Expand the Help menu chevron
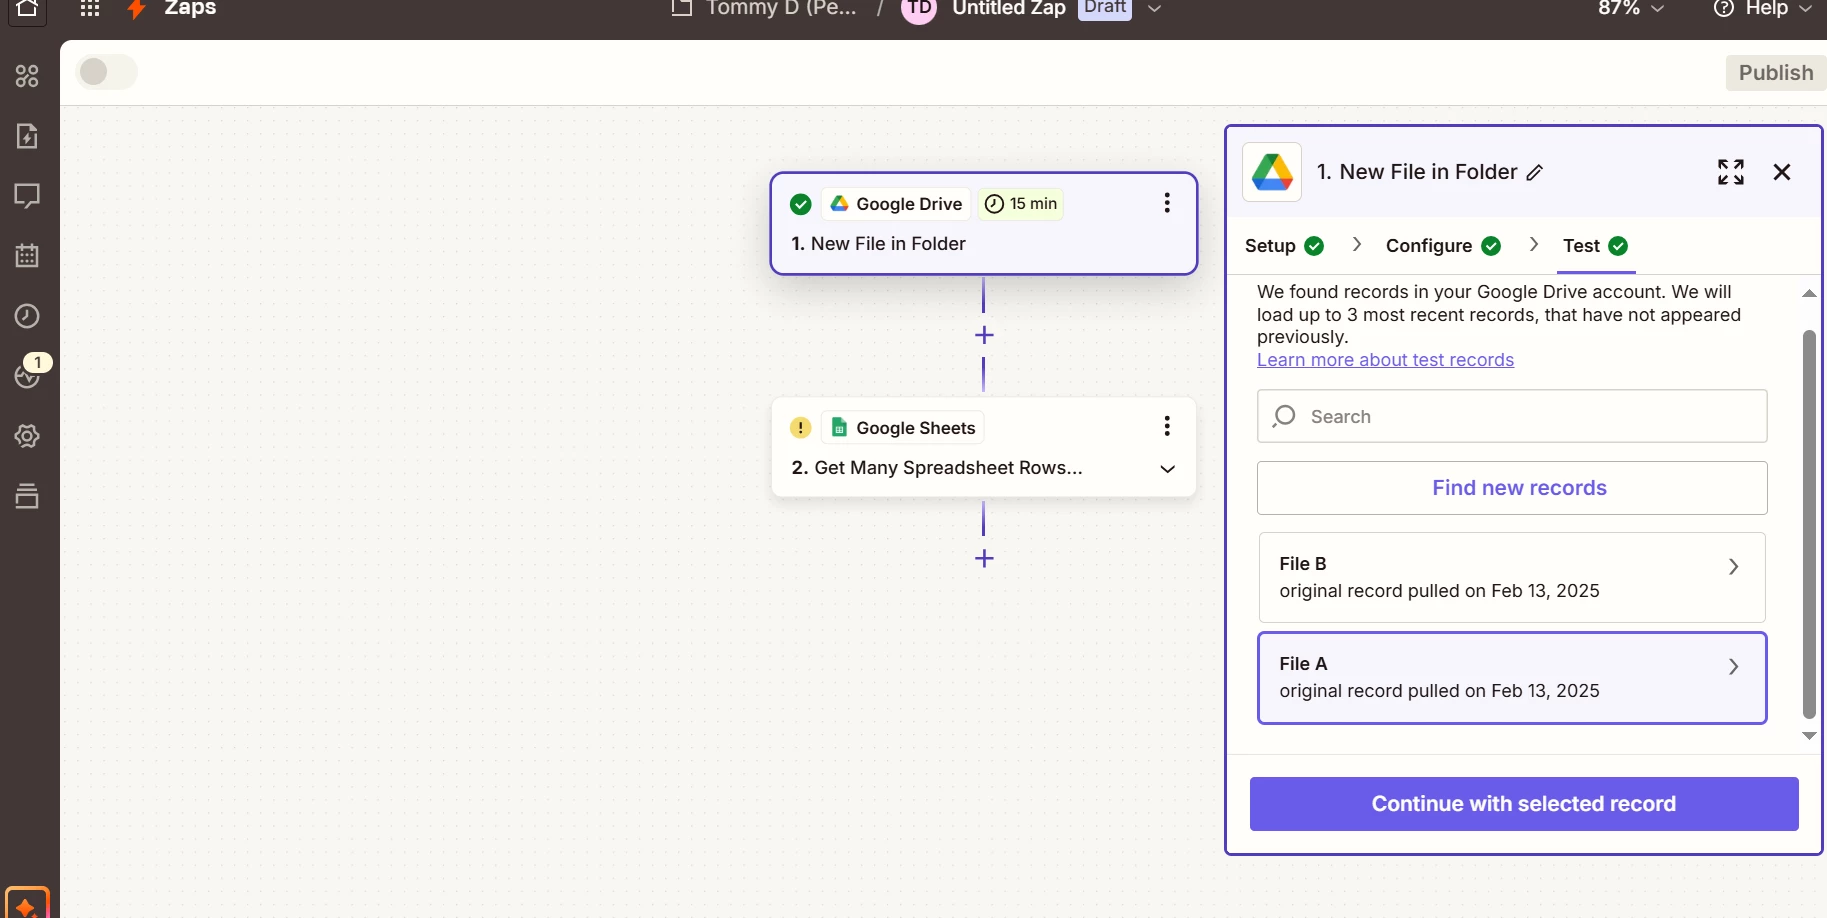Screen dimensions: 1827x918 (1806, 8)
